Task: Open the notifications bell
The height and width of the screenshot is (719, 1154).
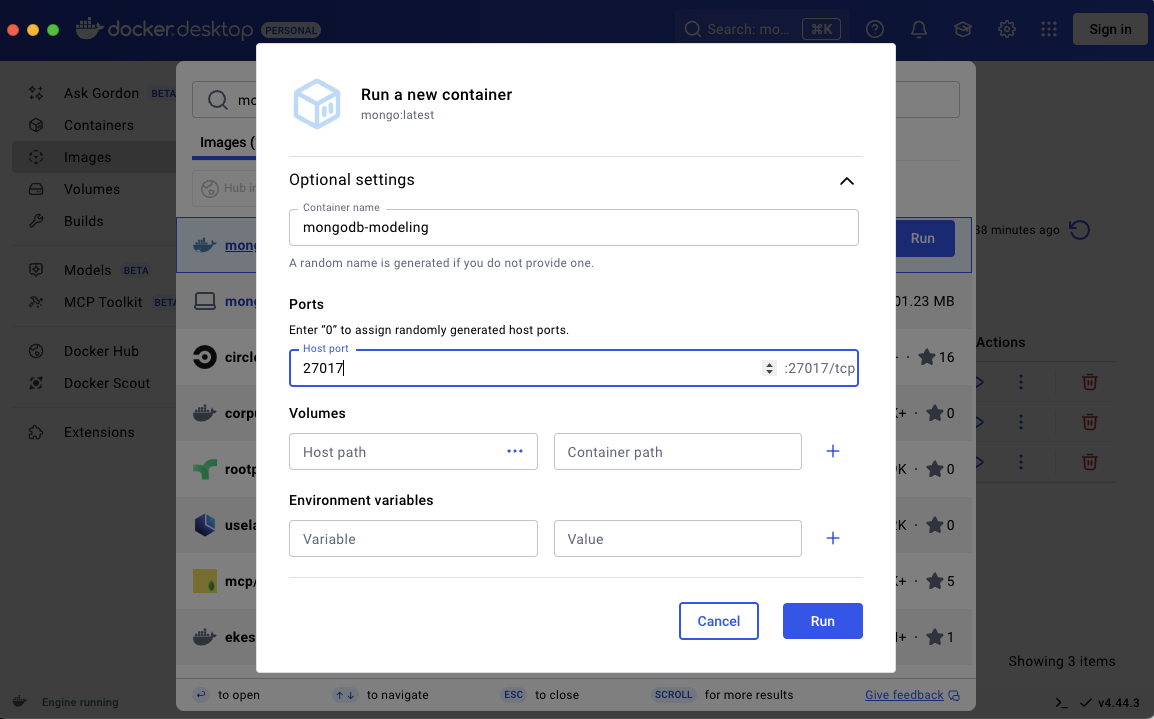Action: tap(918, 29)
